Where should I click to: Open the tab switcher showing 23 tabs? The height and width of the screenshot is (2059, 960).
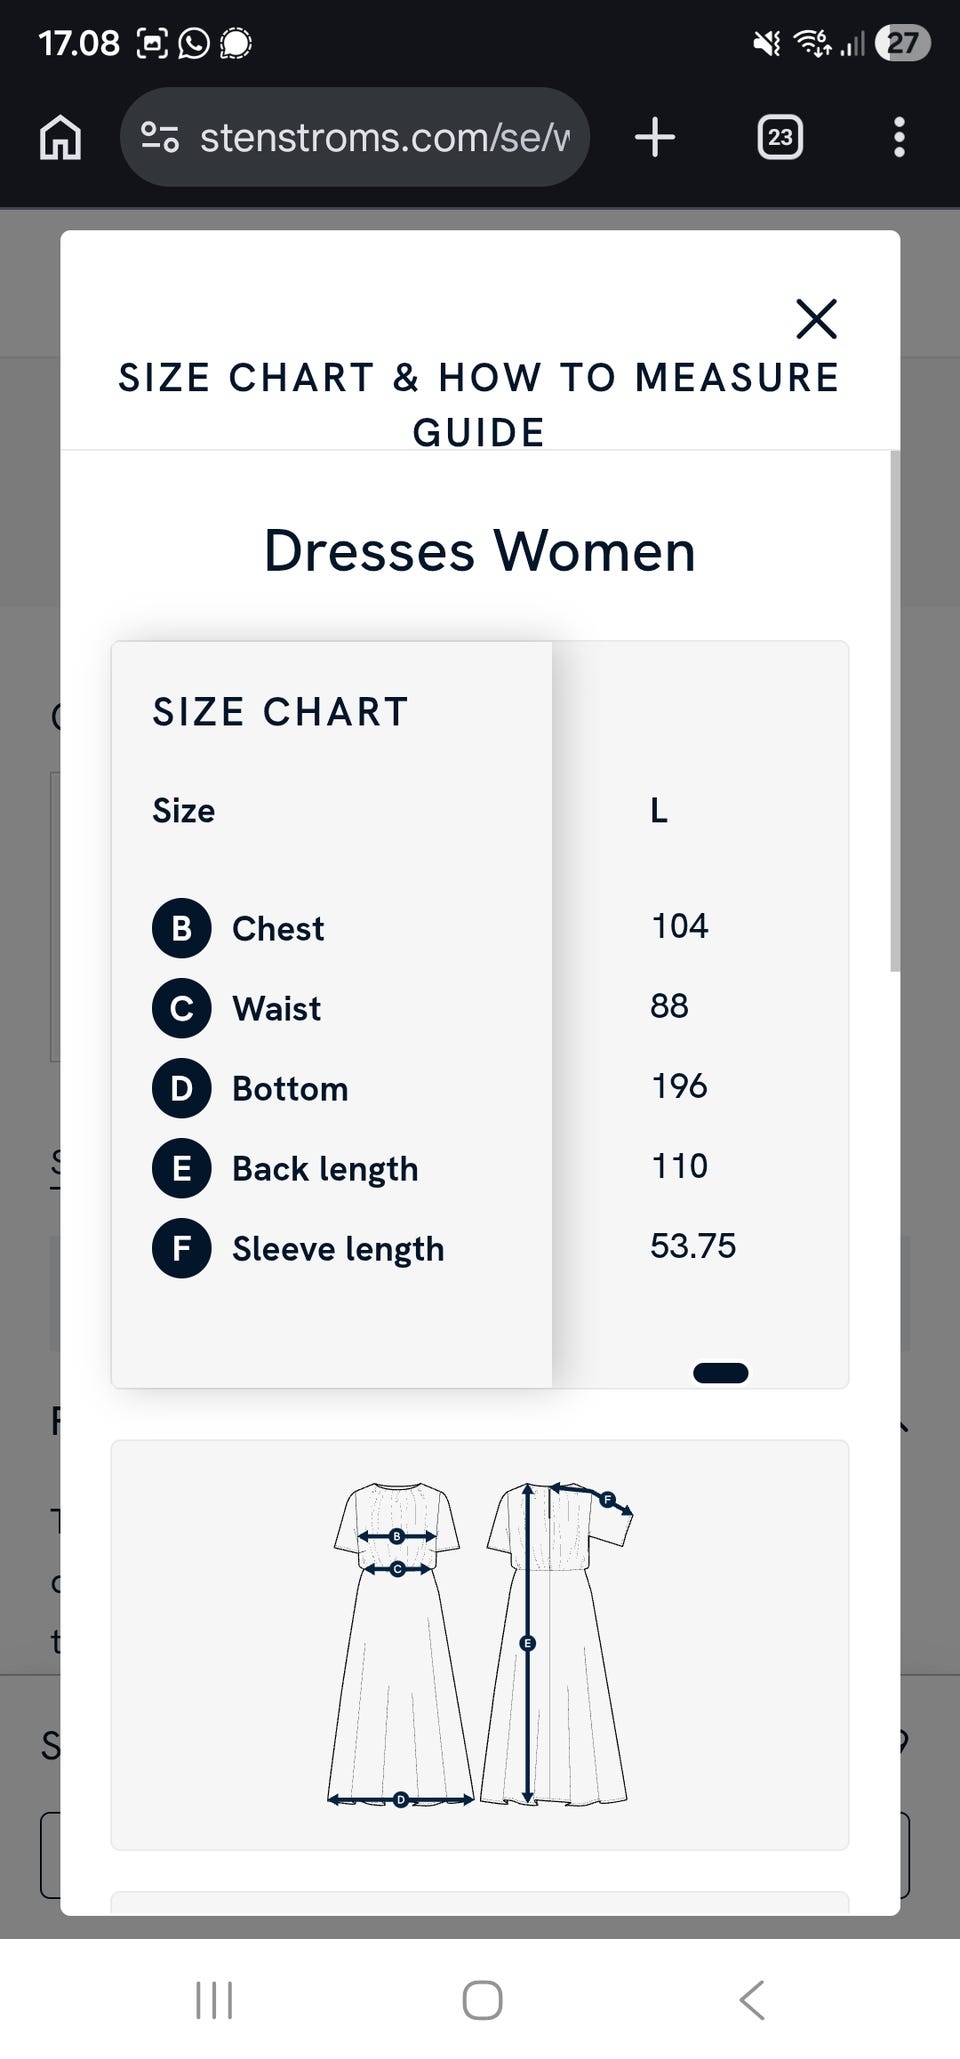[780, 137]
